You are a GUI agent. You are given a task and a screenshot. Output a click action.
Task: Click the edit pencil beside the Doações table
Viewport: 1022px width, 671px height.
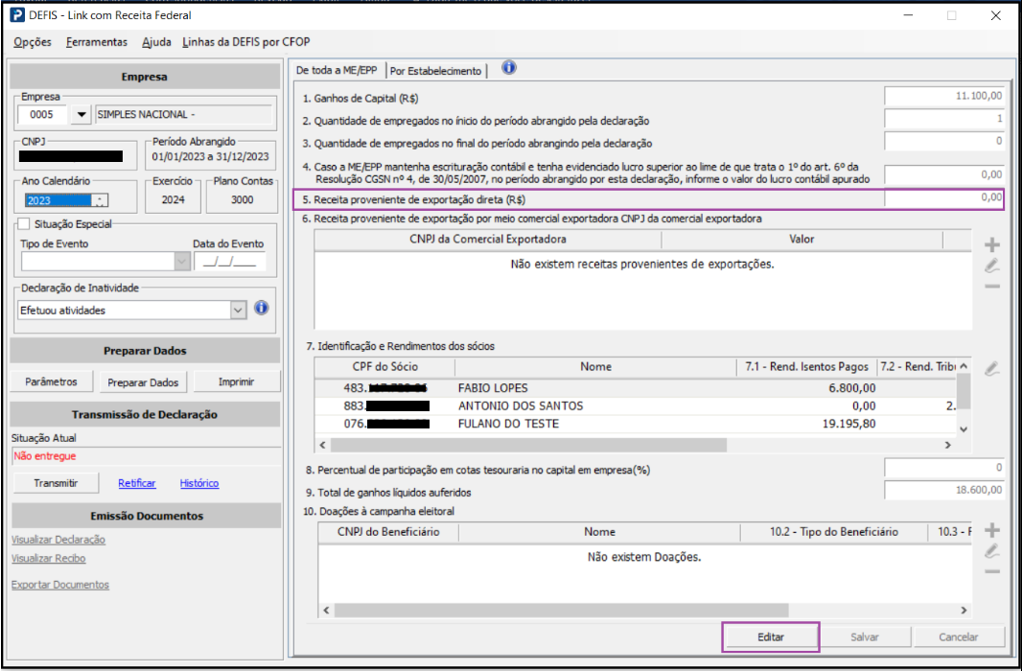[x=992, y=551]
